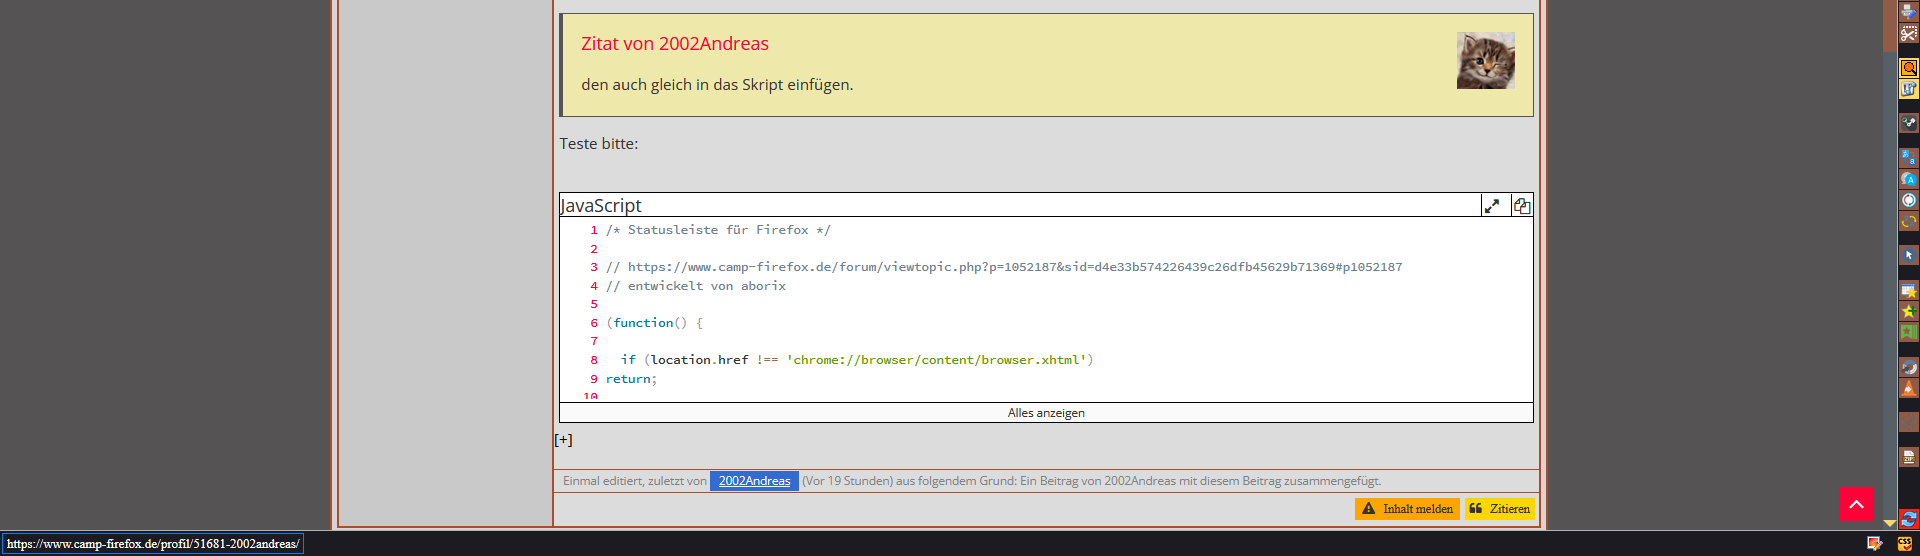Click the orange magnifier search icon
This screenshot has width=1920, height=556.
(x=1908, y=68)
